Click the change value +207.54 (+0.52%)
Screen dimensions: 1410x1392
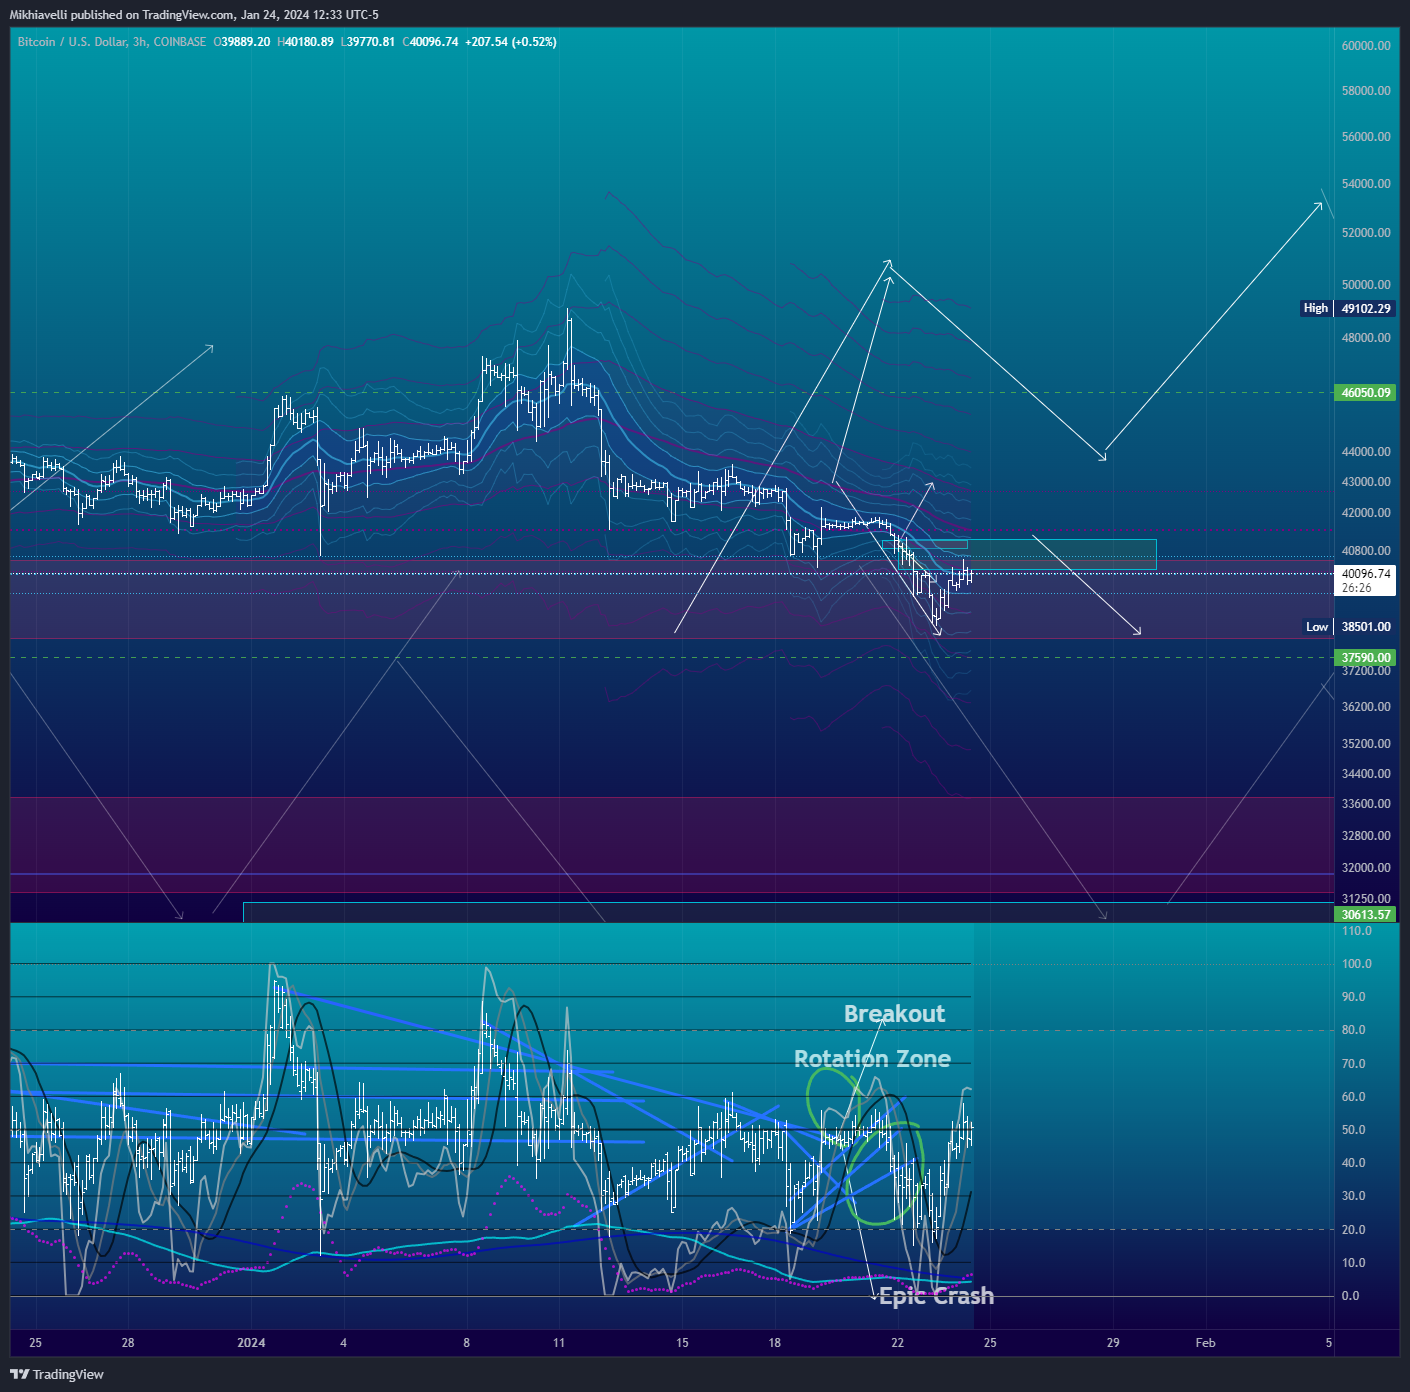click(x=511, y=42)
